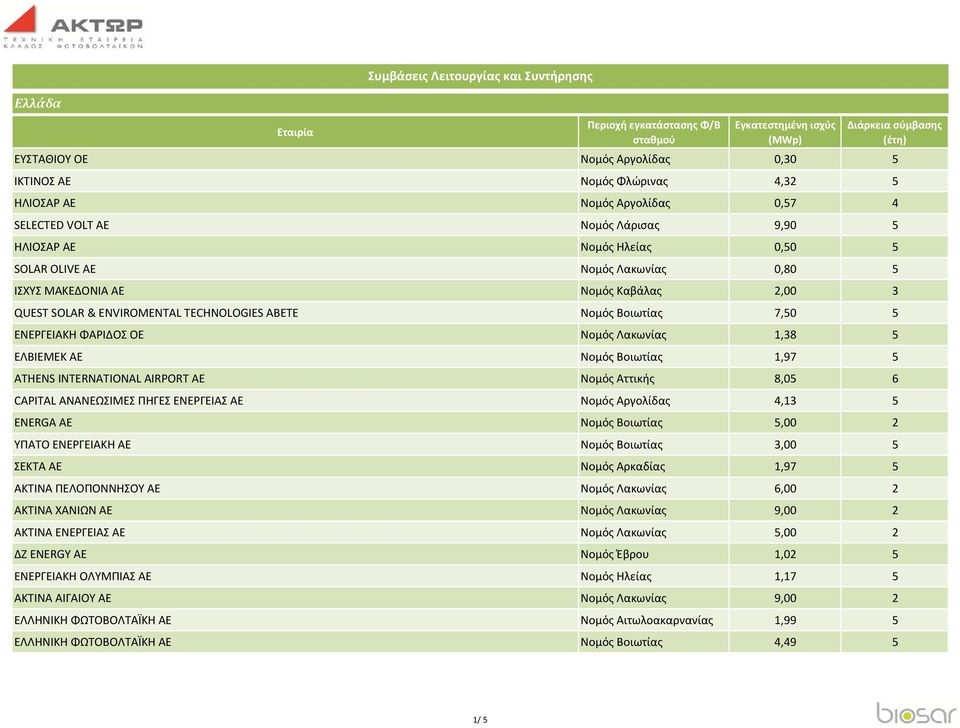Click 'QUEST SOLAR & ENVIROMENTAL TECHNOLOGIES ABETE'
The image size is (960, 728).
click(156, 313)
